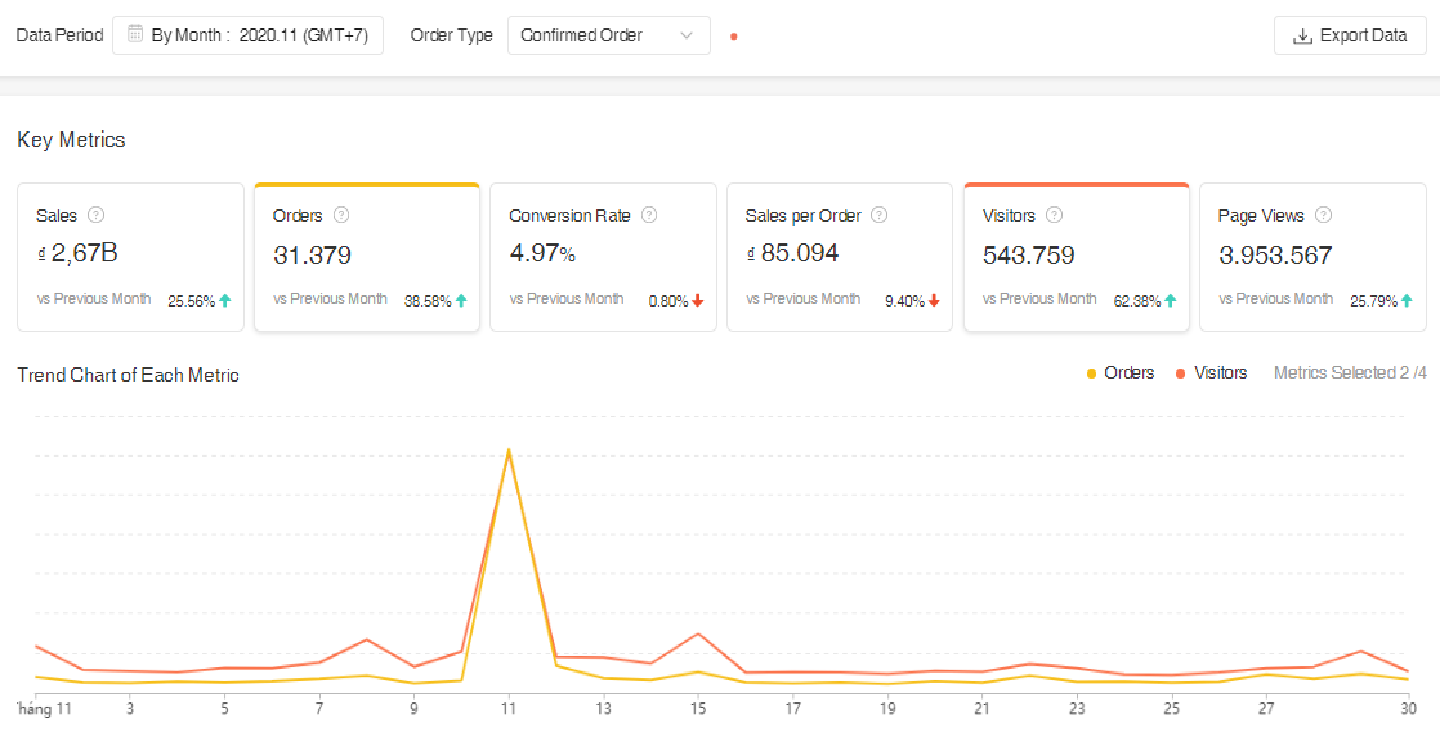The height and width of the screenshot is (743, 1441).
Task: Deselect the Visitors metric card
Action: pos(1076,257)
